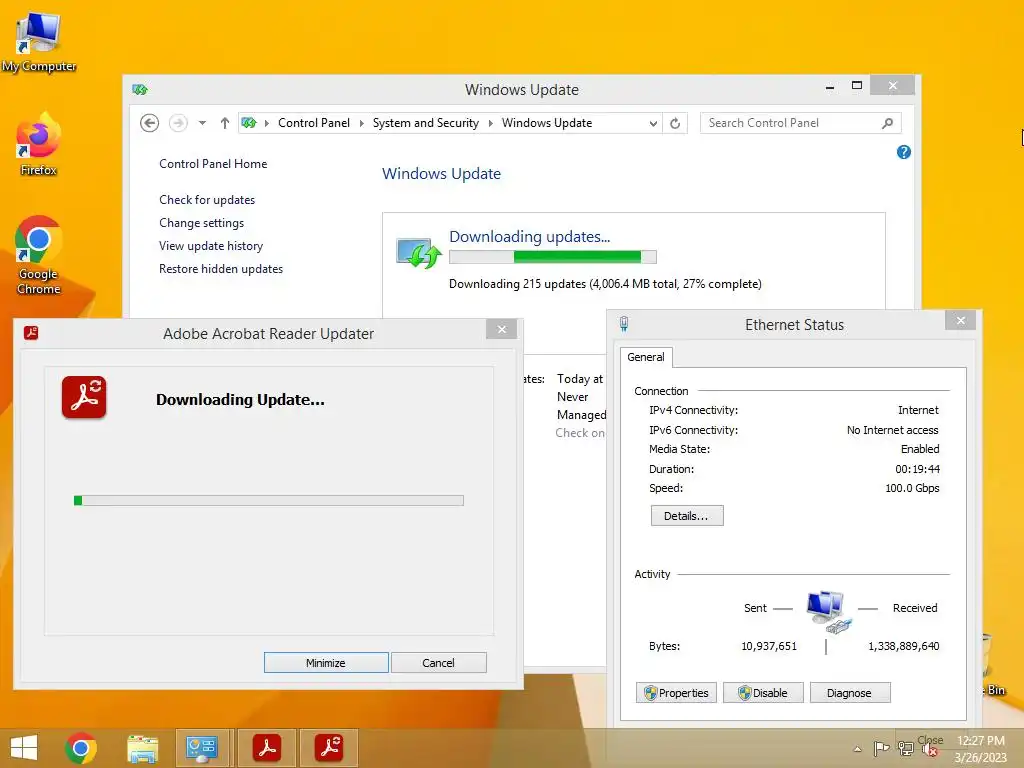The height and width of the screenshot is (768, 1024).
Task: Go up one level in Control Panel
Action: 225,123
